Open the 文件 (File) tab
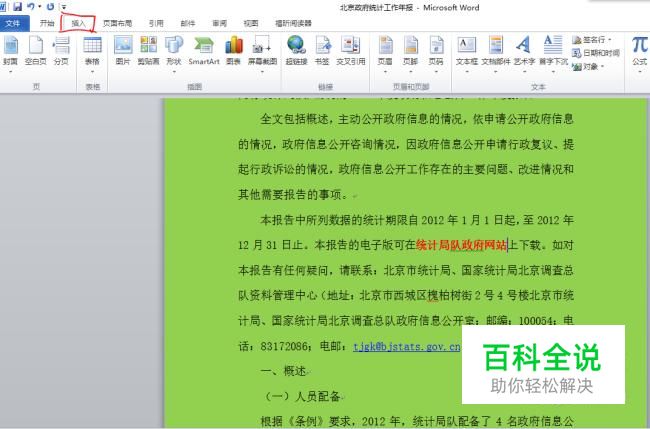This screenshot has height=429, width=650. coord(13,23)
